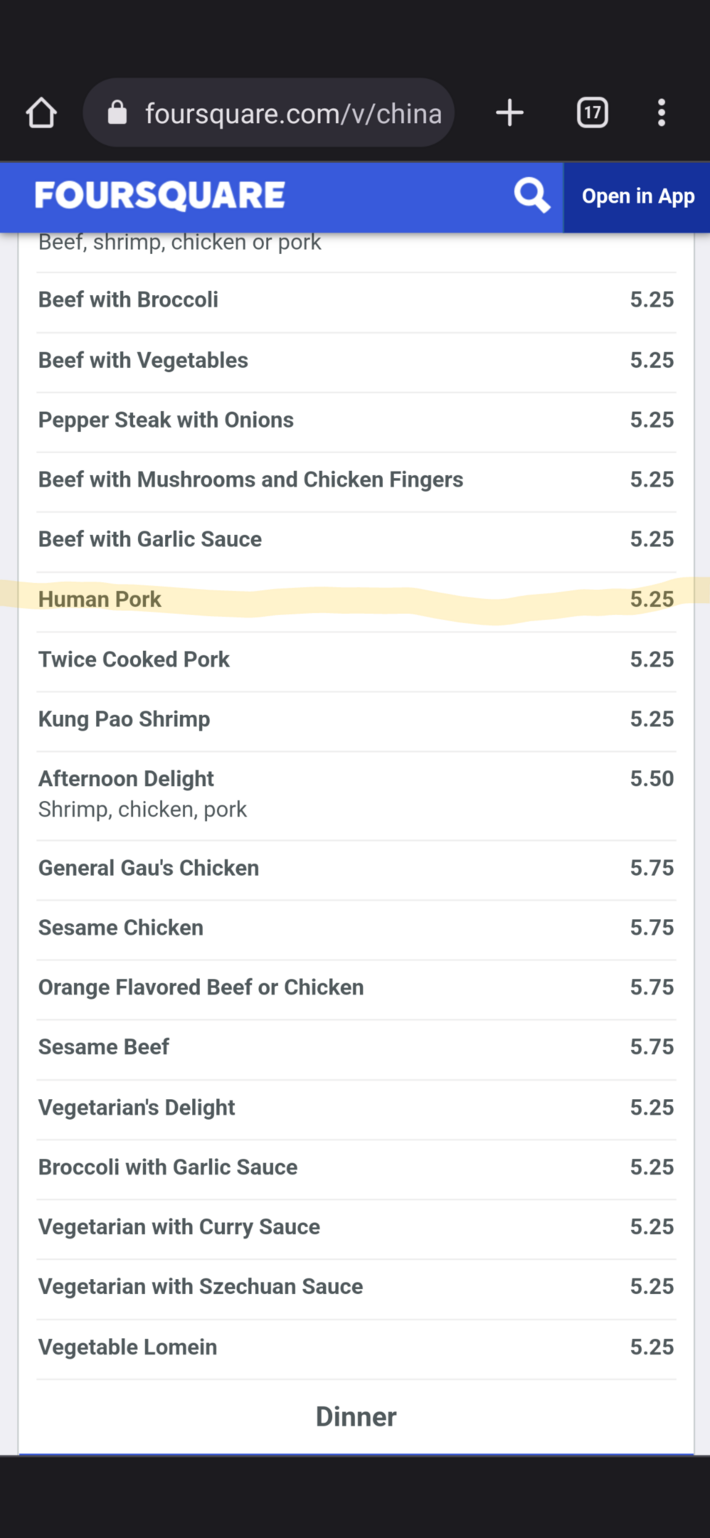710x1538 pixels.
Task: Click the General Gau's Chicken entry
Action: pyautogui.click(x=148, y=868)
